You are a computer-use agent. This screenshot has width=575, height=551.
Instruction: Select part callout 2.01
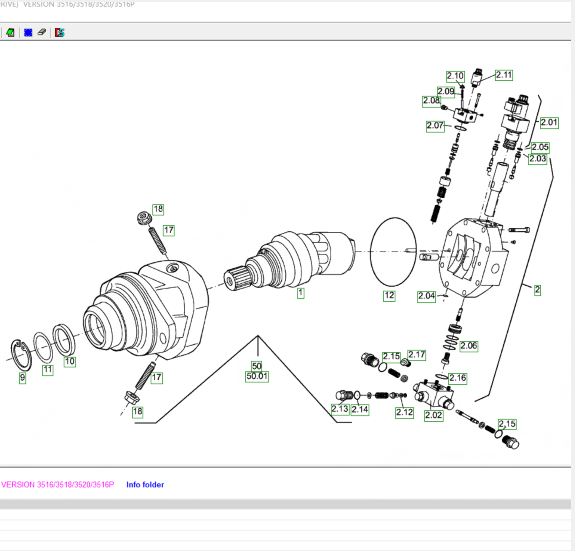tap(549, 123)
